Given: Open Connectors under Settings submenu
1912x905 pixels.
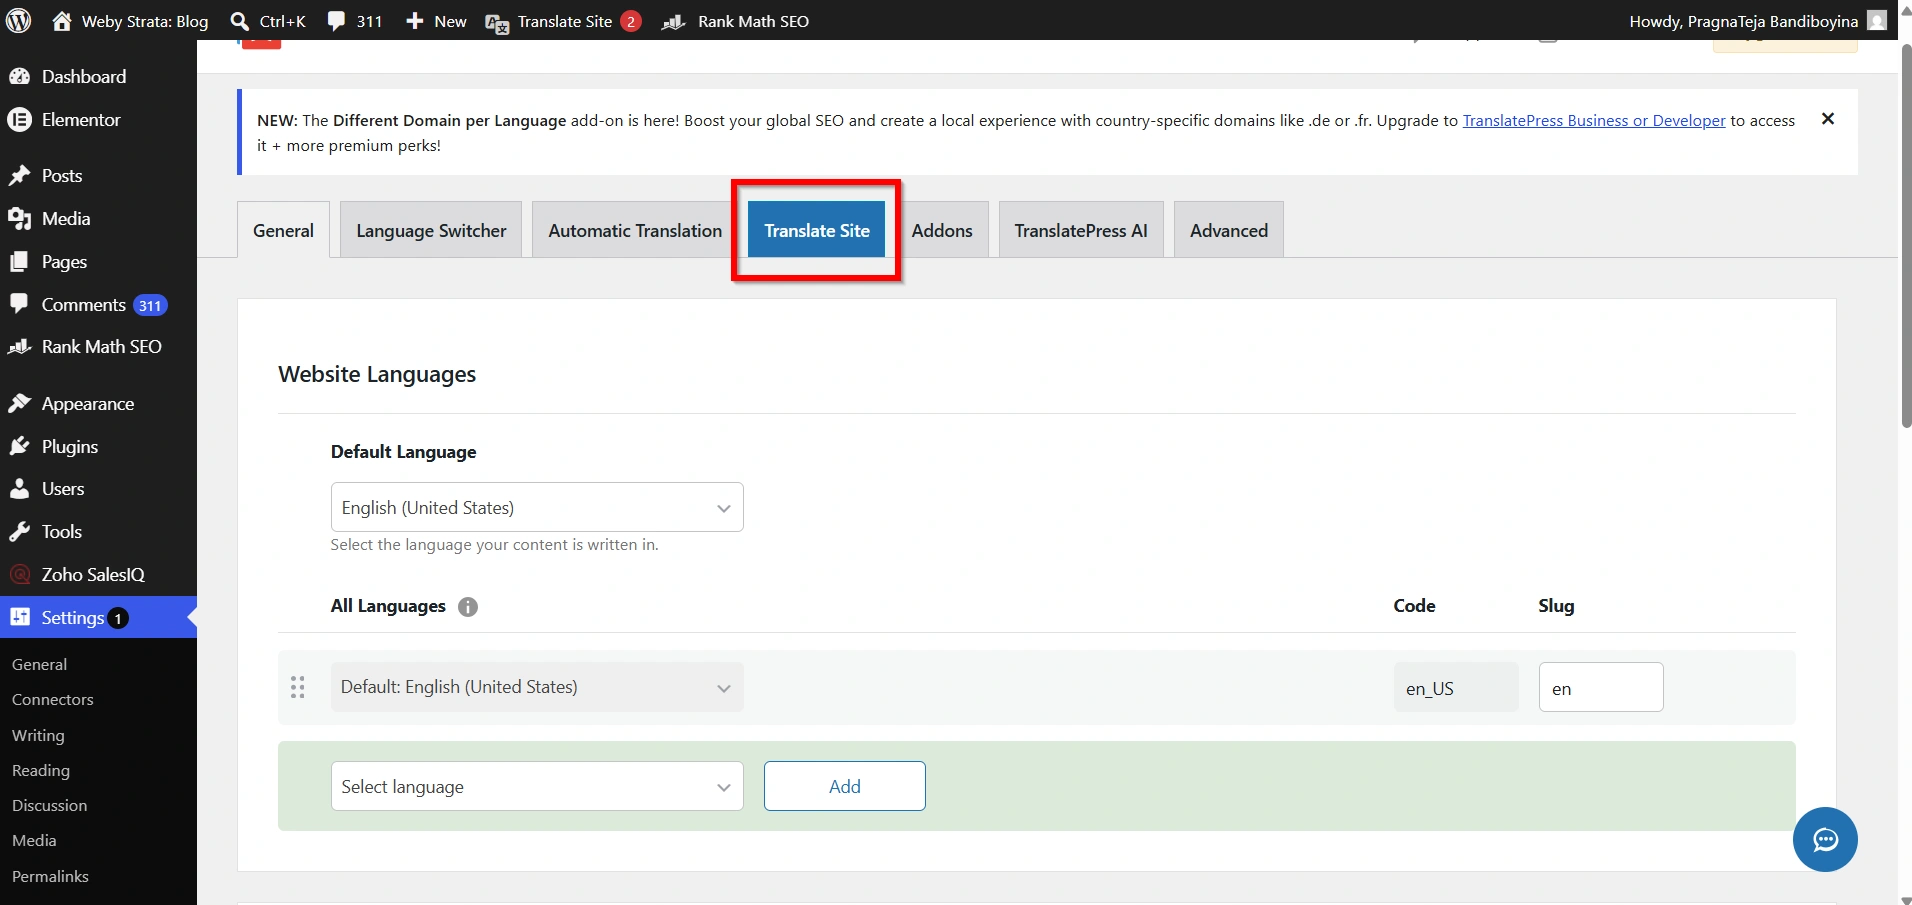Looking at the screenshot, I should [53, 700].
